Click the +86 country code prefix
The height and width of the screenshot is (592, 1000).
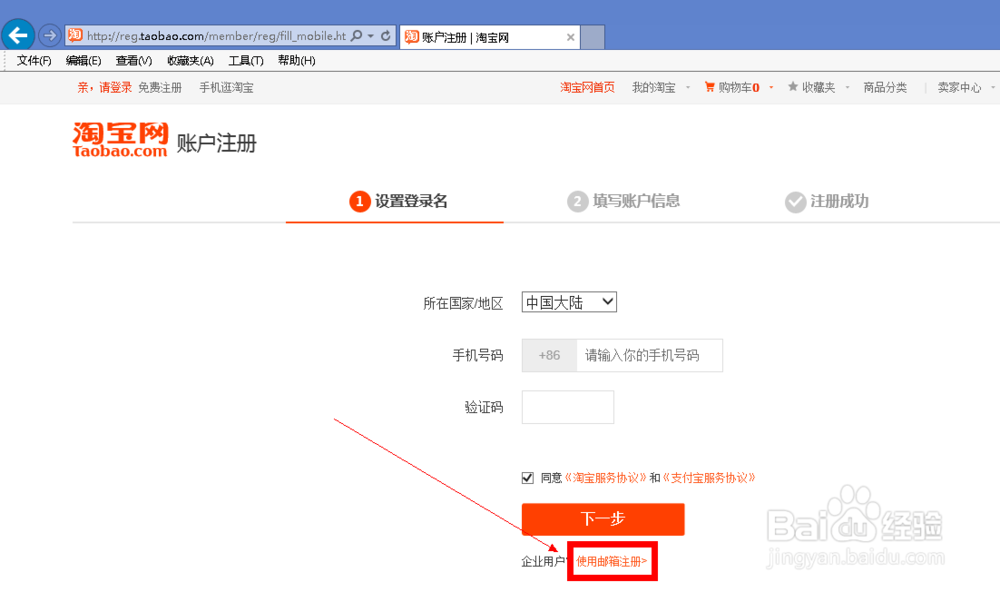click(x=549, y=355)
